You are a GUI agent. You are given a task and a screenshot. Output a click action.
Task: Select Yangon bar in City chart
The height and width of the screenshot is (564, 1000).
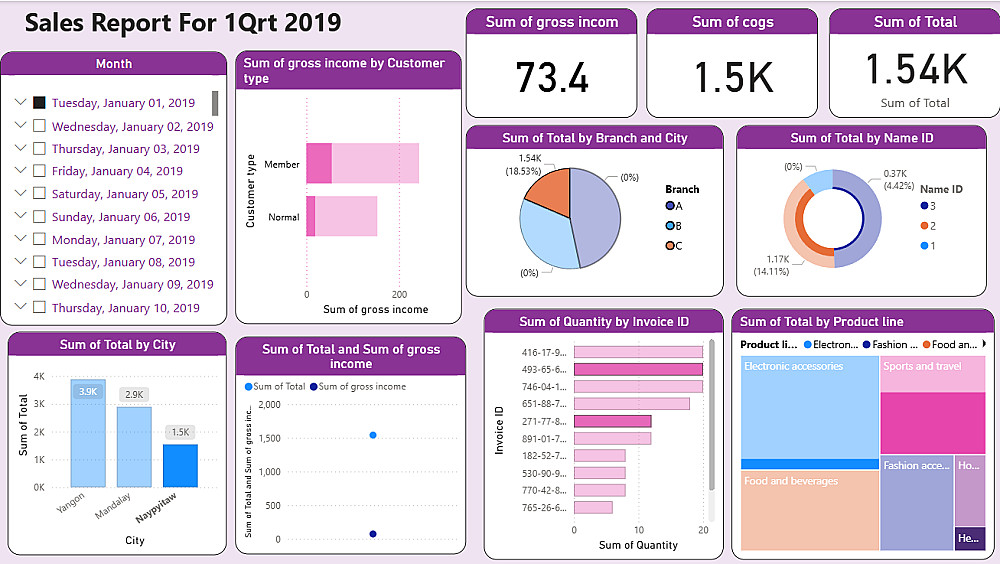coord(88,433)
